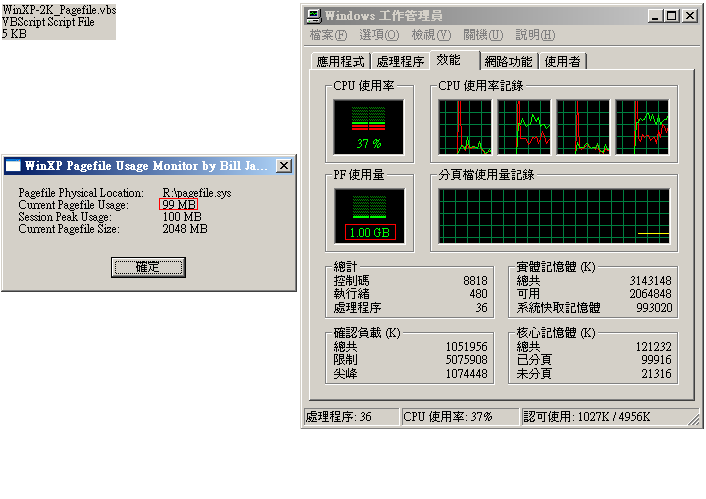Click available memory value 2064848
Viewport: 706px width, 499px height.
tap(650, 294)
